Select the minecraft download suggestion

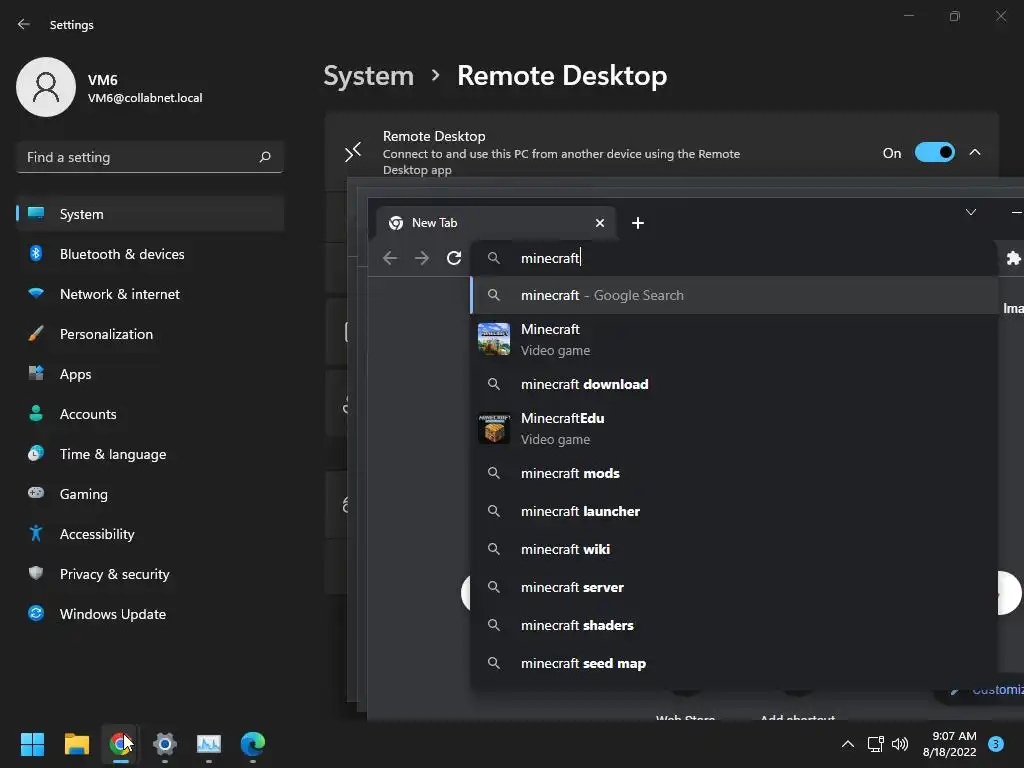click(734, 384)
